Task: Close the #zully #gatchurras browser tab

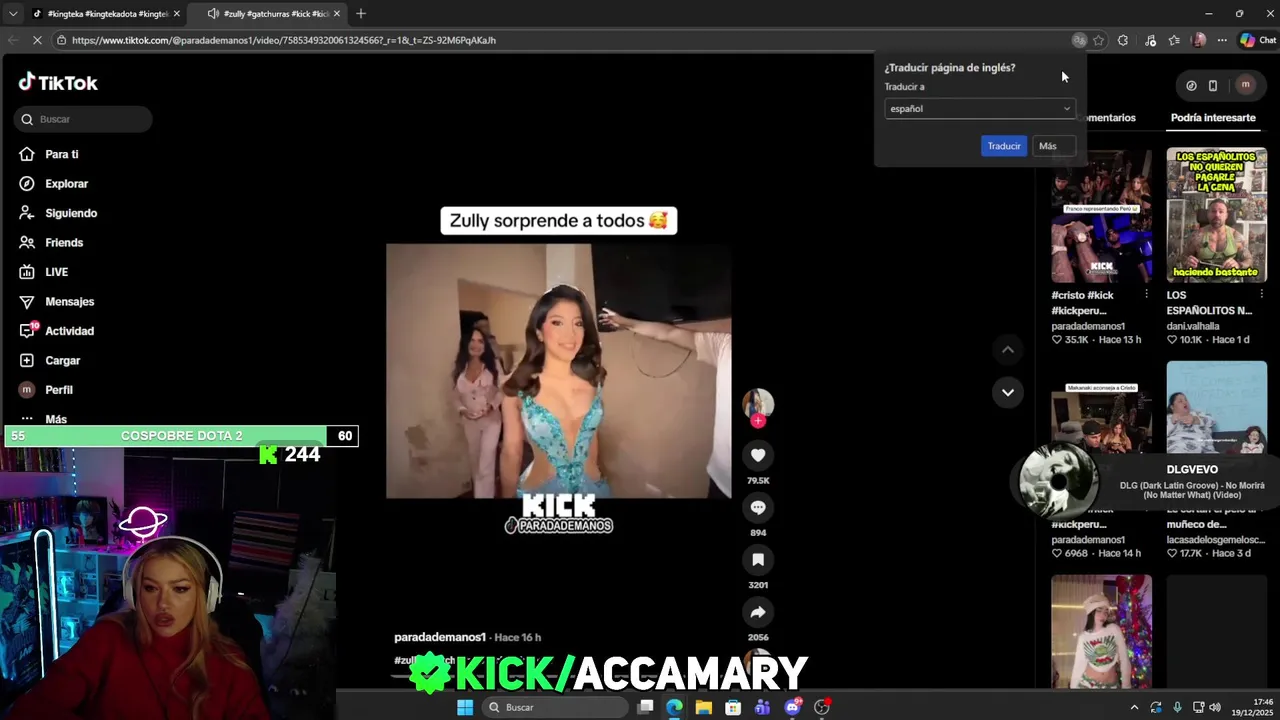Action: tap(337, 14)
